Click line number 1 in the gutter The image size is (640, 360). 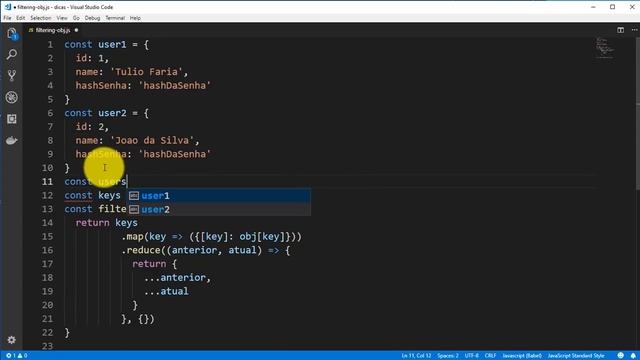click(50, 44)
